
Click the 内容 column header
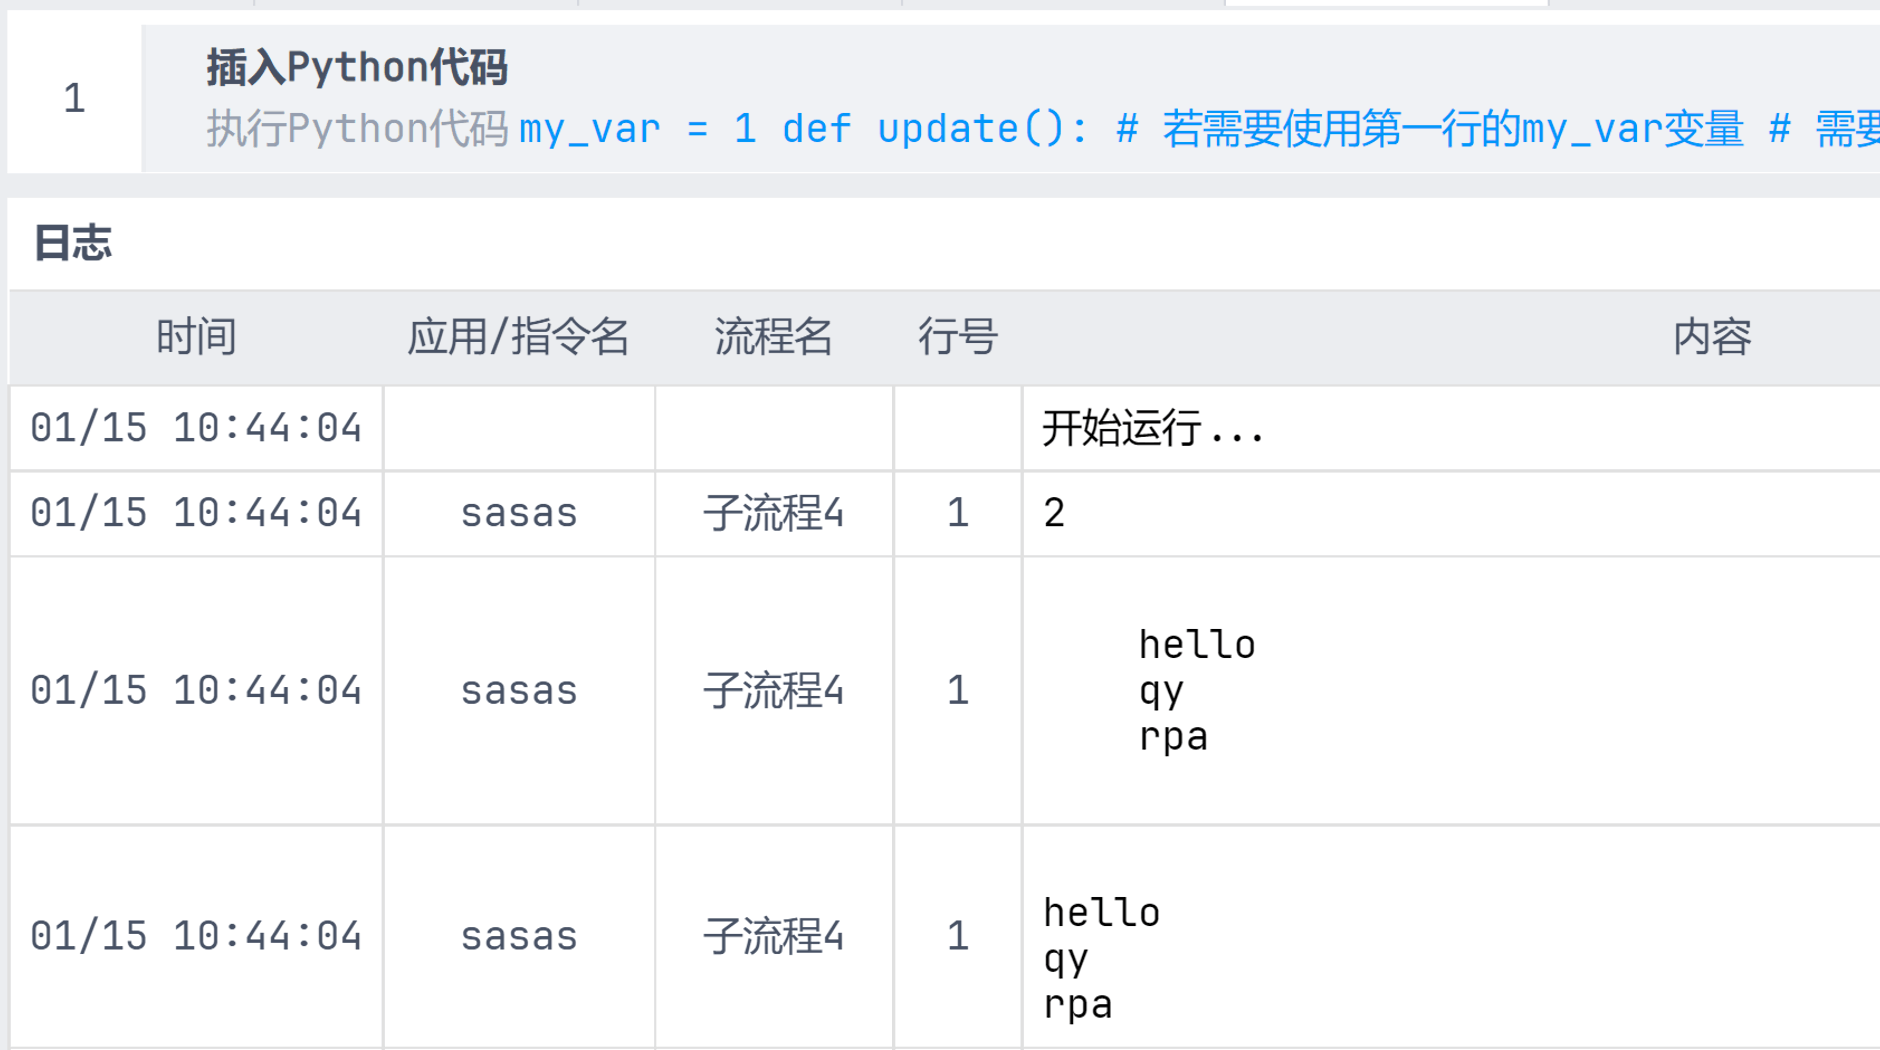pos(1712,337)
